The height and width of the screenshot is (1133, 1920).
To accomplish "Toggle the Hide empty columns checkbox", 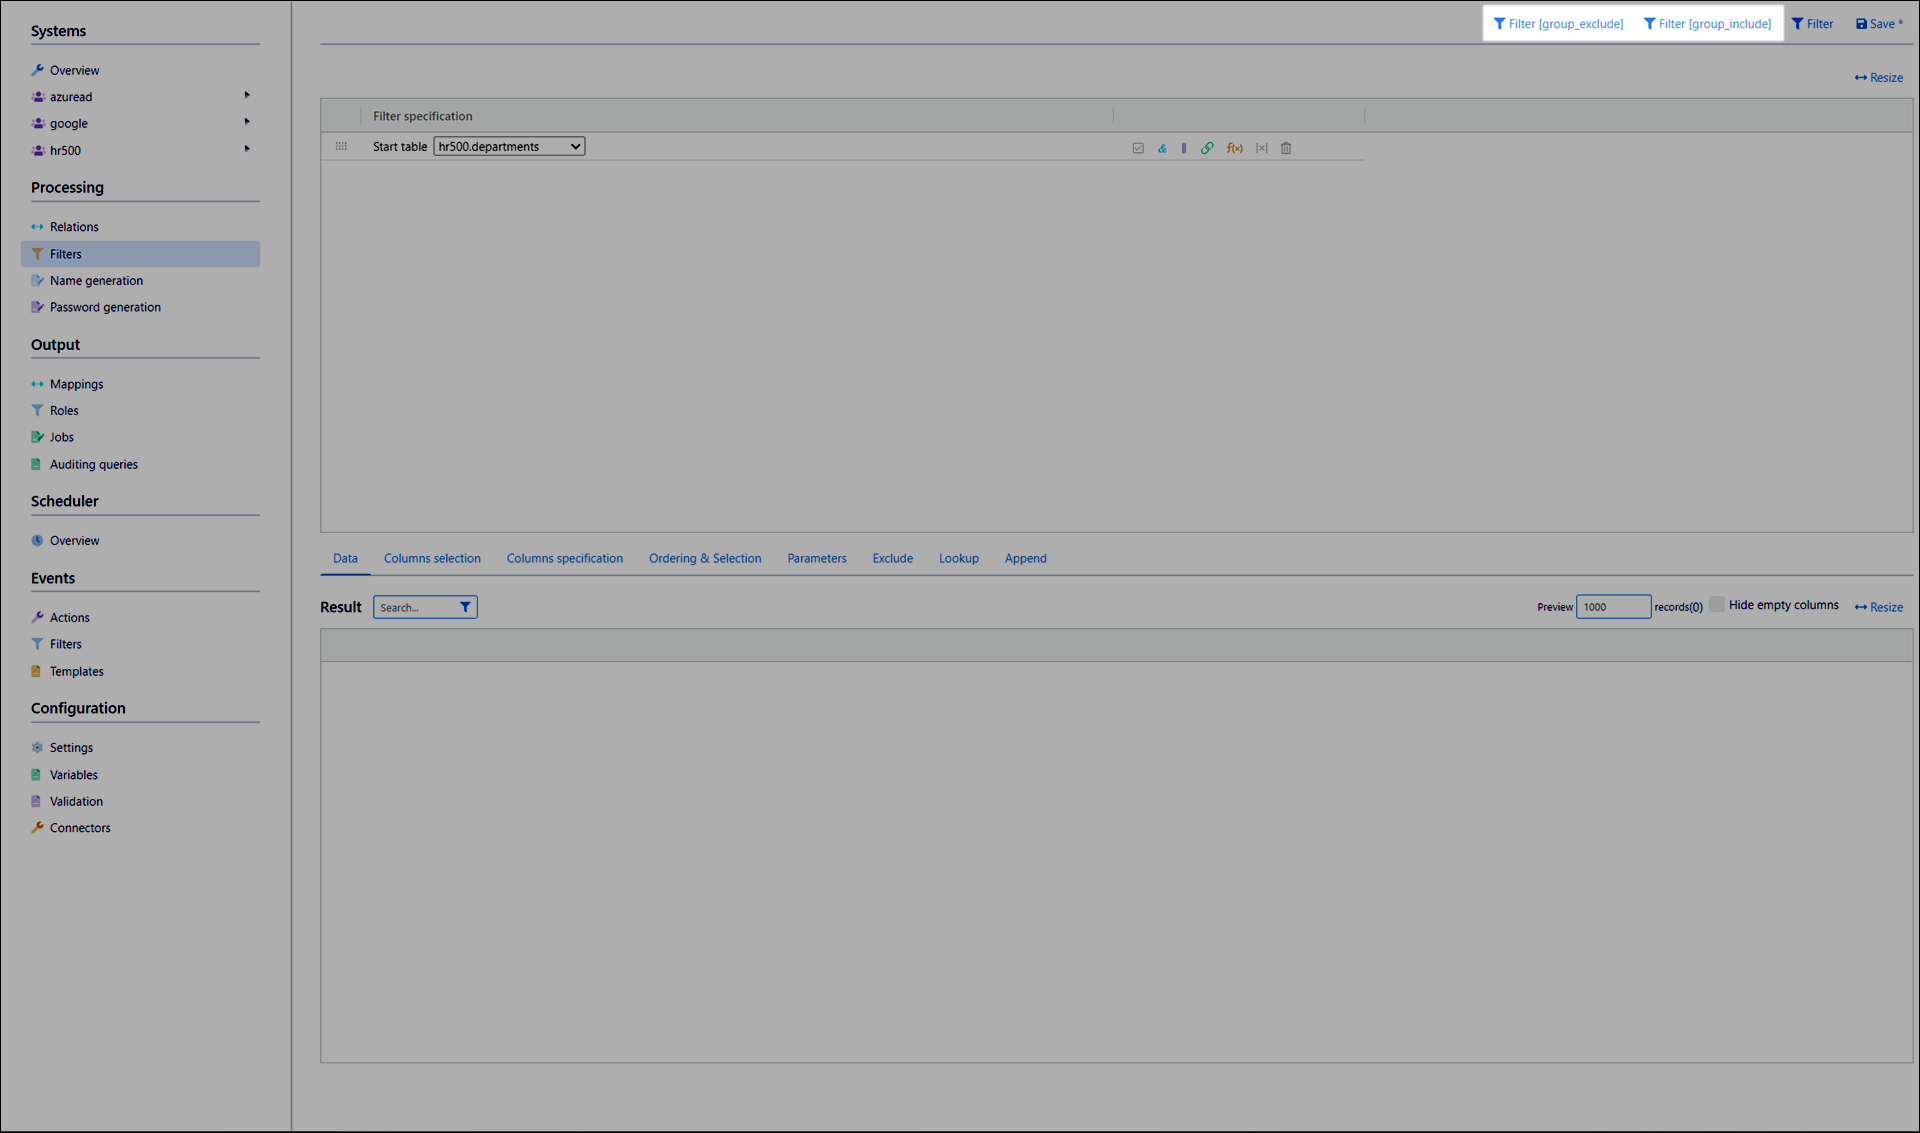I will coord(1717,605).
